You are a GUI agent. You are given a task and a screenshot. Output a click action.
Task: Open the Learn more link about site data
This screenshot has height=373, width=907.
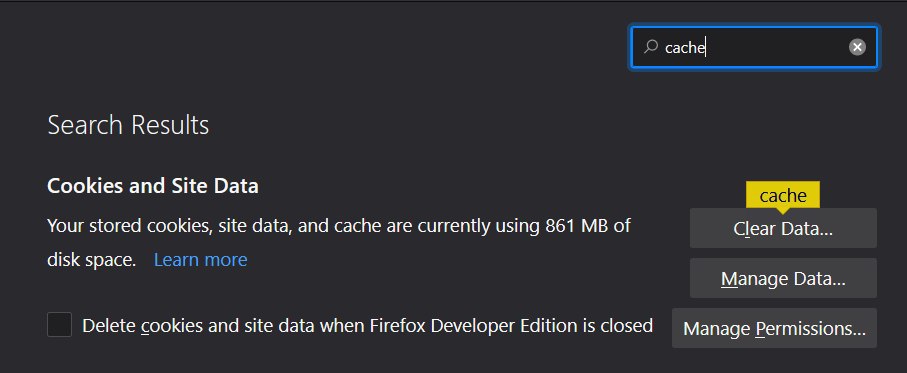(200, 260)
